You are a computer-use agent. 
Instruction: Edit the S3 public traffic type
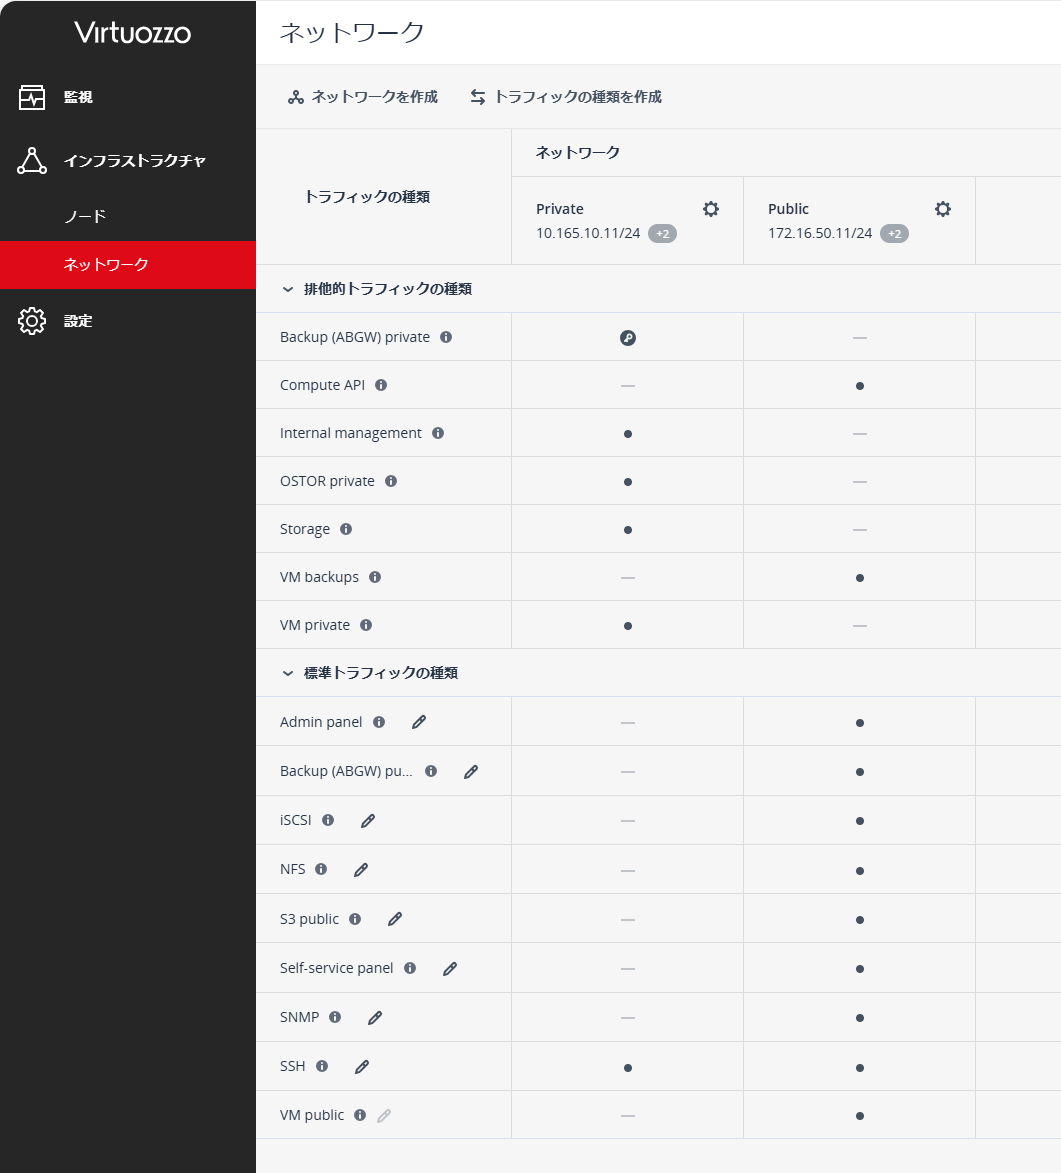tap(395, 919)
